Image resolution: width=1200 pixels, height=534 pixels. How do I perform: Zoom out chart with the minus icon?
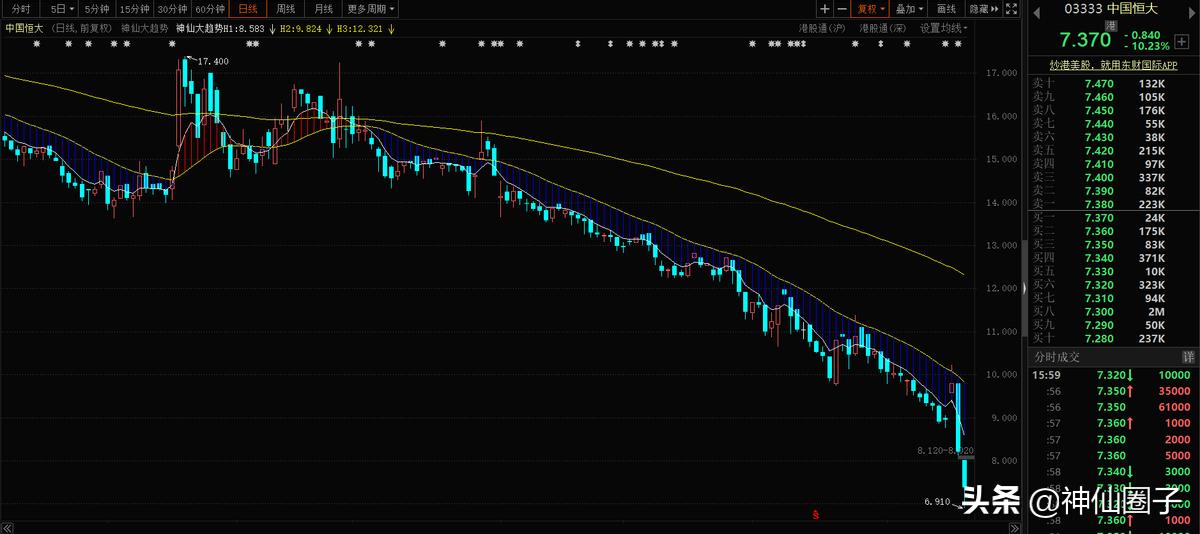tap(840, 9)
